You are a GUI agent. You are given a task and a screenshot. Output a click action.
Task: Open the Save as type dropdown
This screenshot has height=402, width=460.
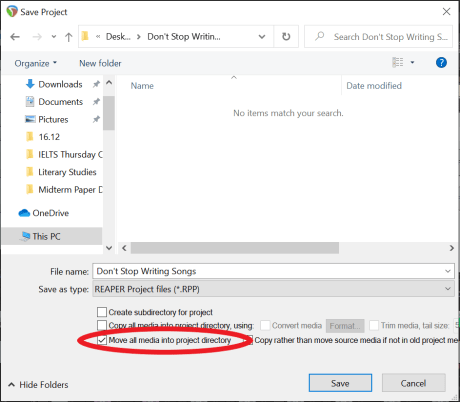(x=273, y=289)
